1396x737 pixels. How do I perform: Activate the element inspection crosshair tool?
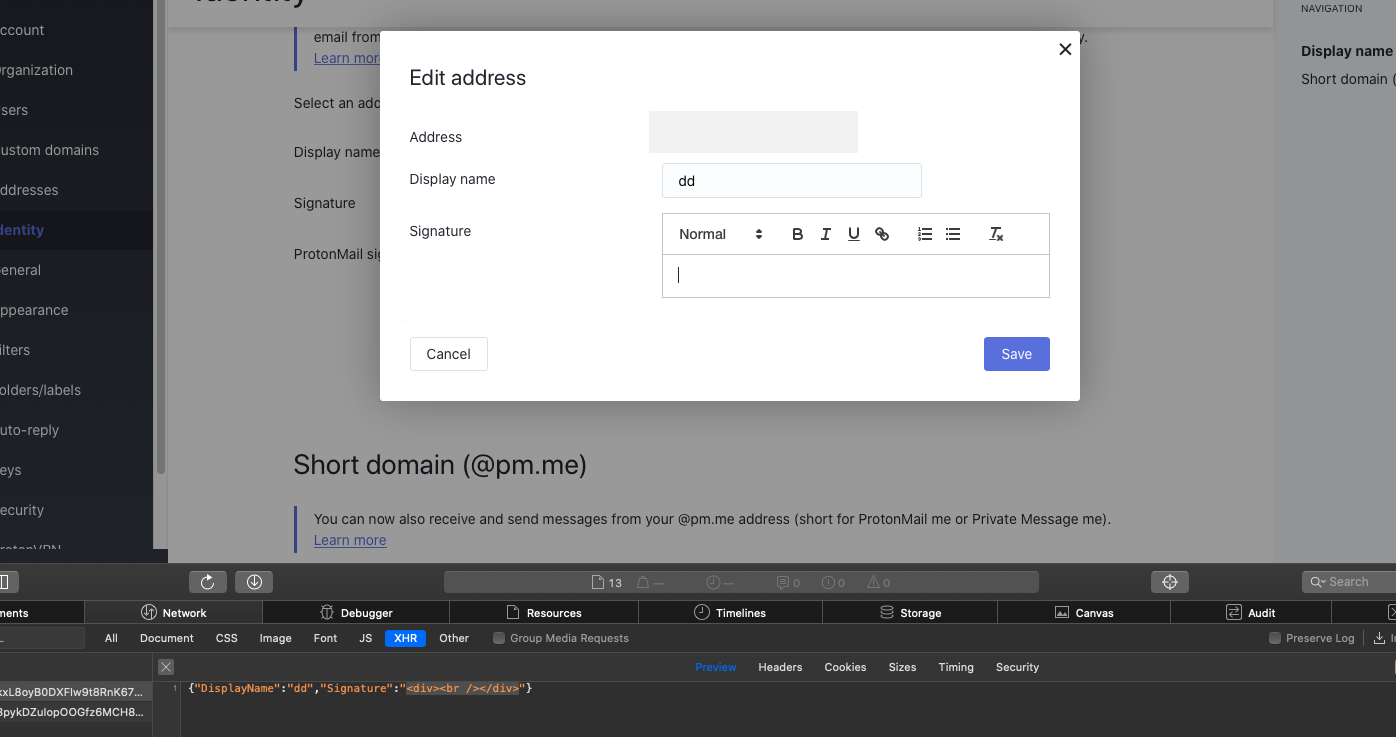point(1169,581)
